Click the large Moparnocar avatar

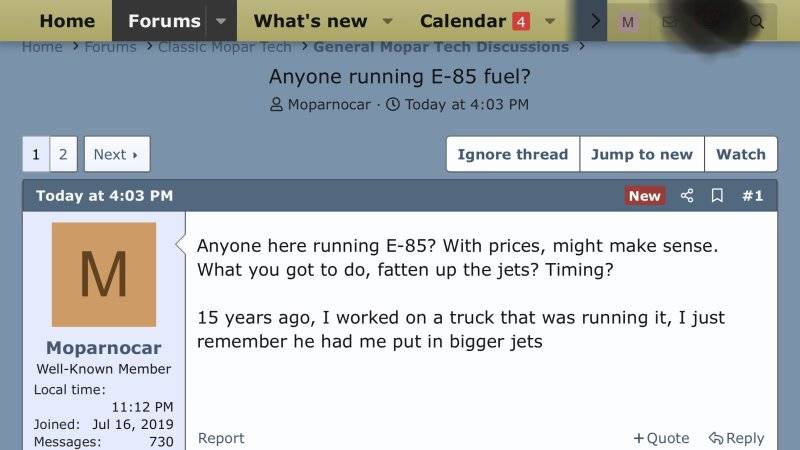click(x=104, y=274)
